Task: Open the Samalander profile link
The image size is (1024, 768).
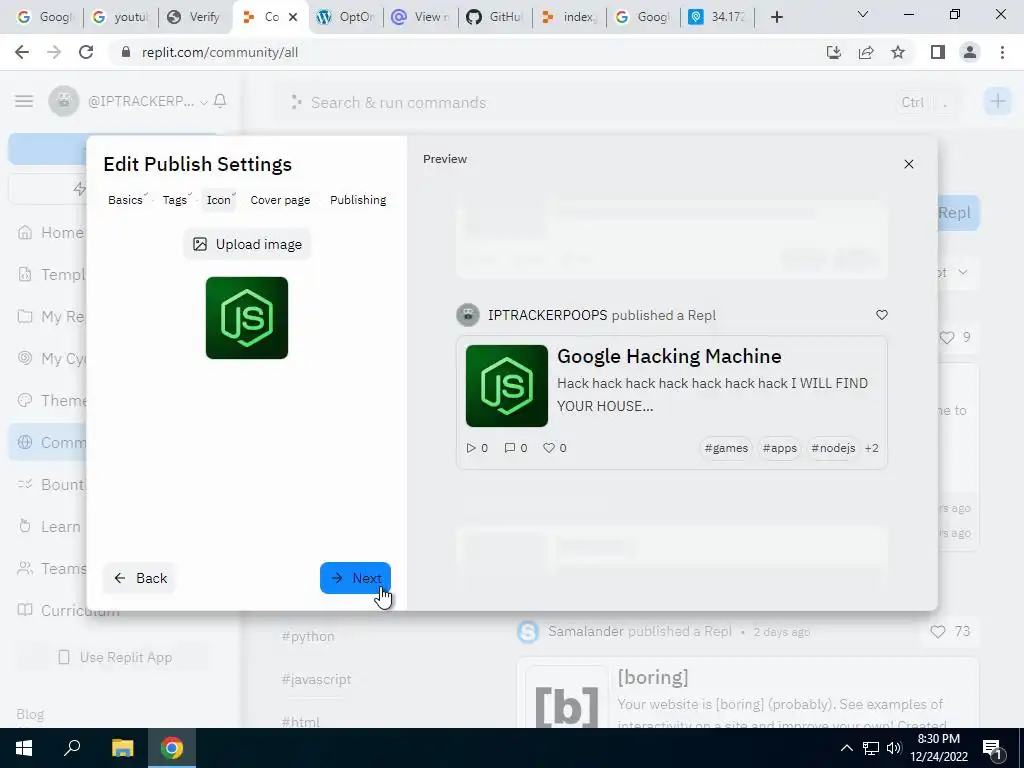Action: pos(586,632)
